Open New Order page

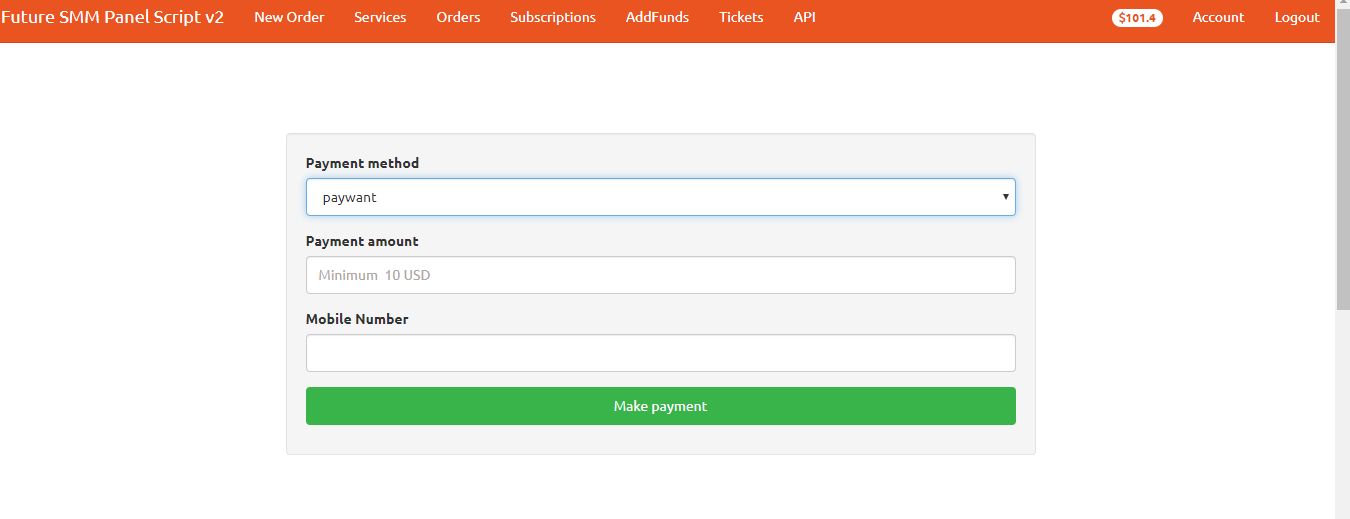click(289, 17)
